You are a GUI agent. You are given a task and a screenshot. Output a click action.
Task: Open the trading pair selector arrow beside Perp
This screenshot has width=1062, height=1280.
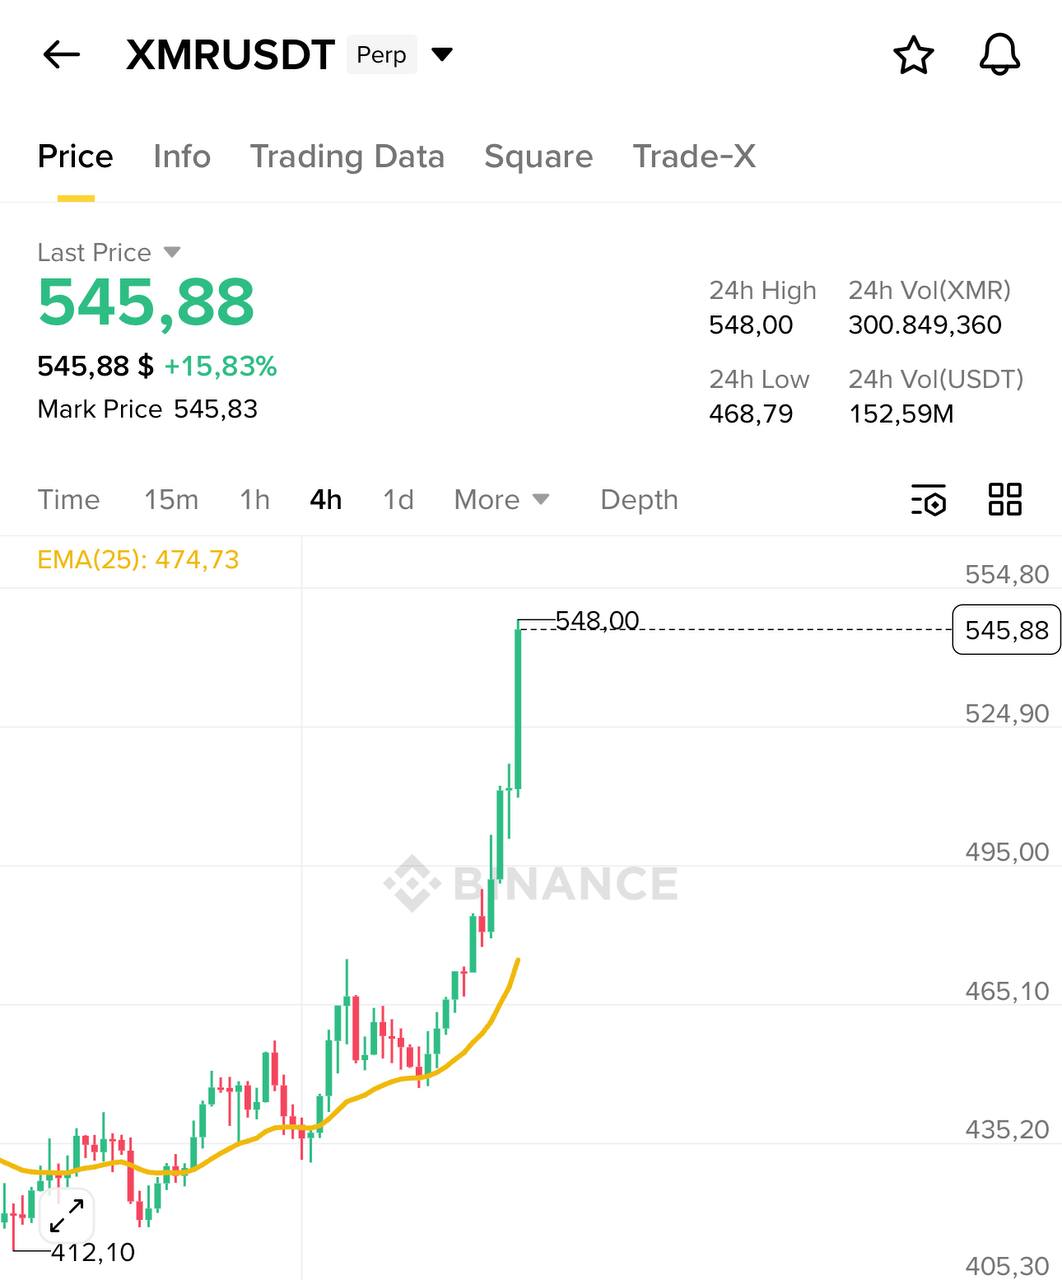441,55
